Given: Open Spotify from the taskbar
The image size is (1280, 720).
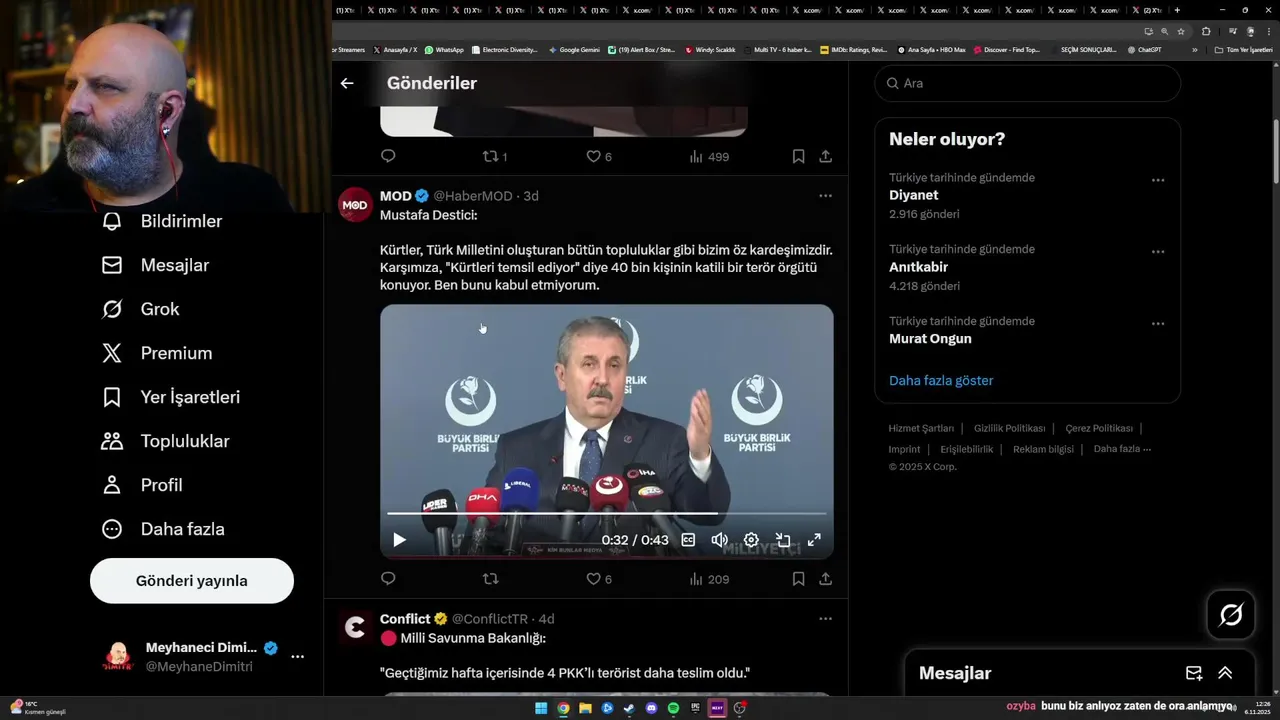Looking at the screenshot, I should click(x=673, y=708).
